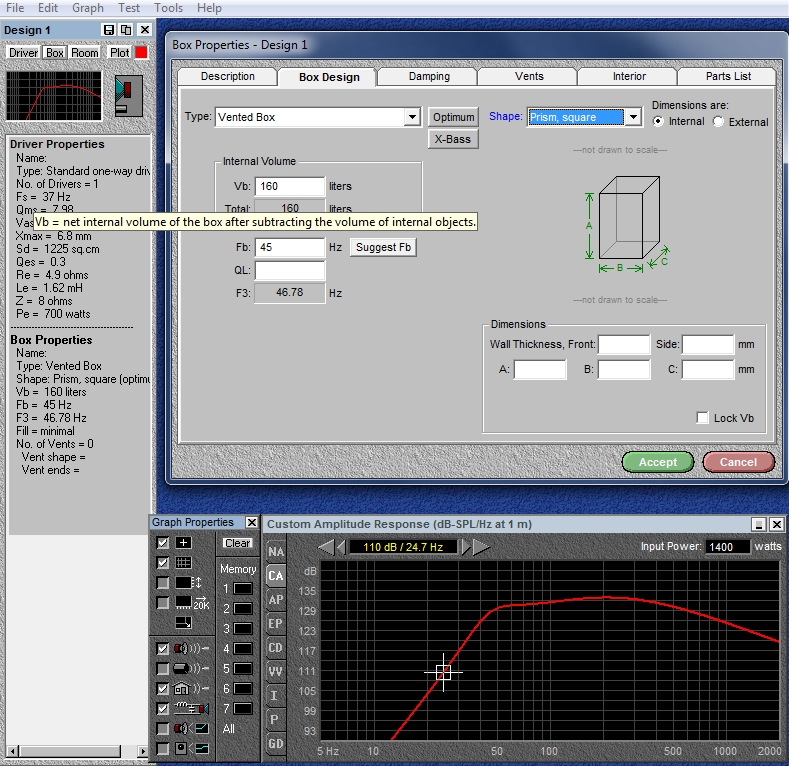Click the 20K frequency range icon
The width and height of the screenshot is (789, 766).
192,603
